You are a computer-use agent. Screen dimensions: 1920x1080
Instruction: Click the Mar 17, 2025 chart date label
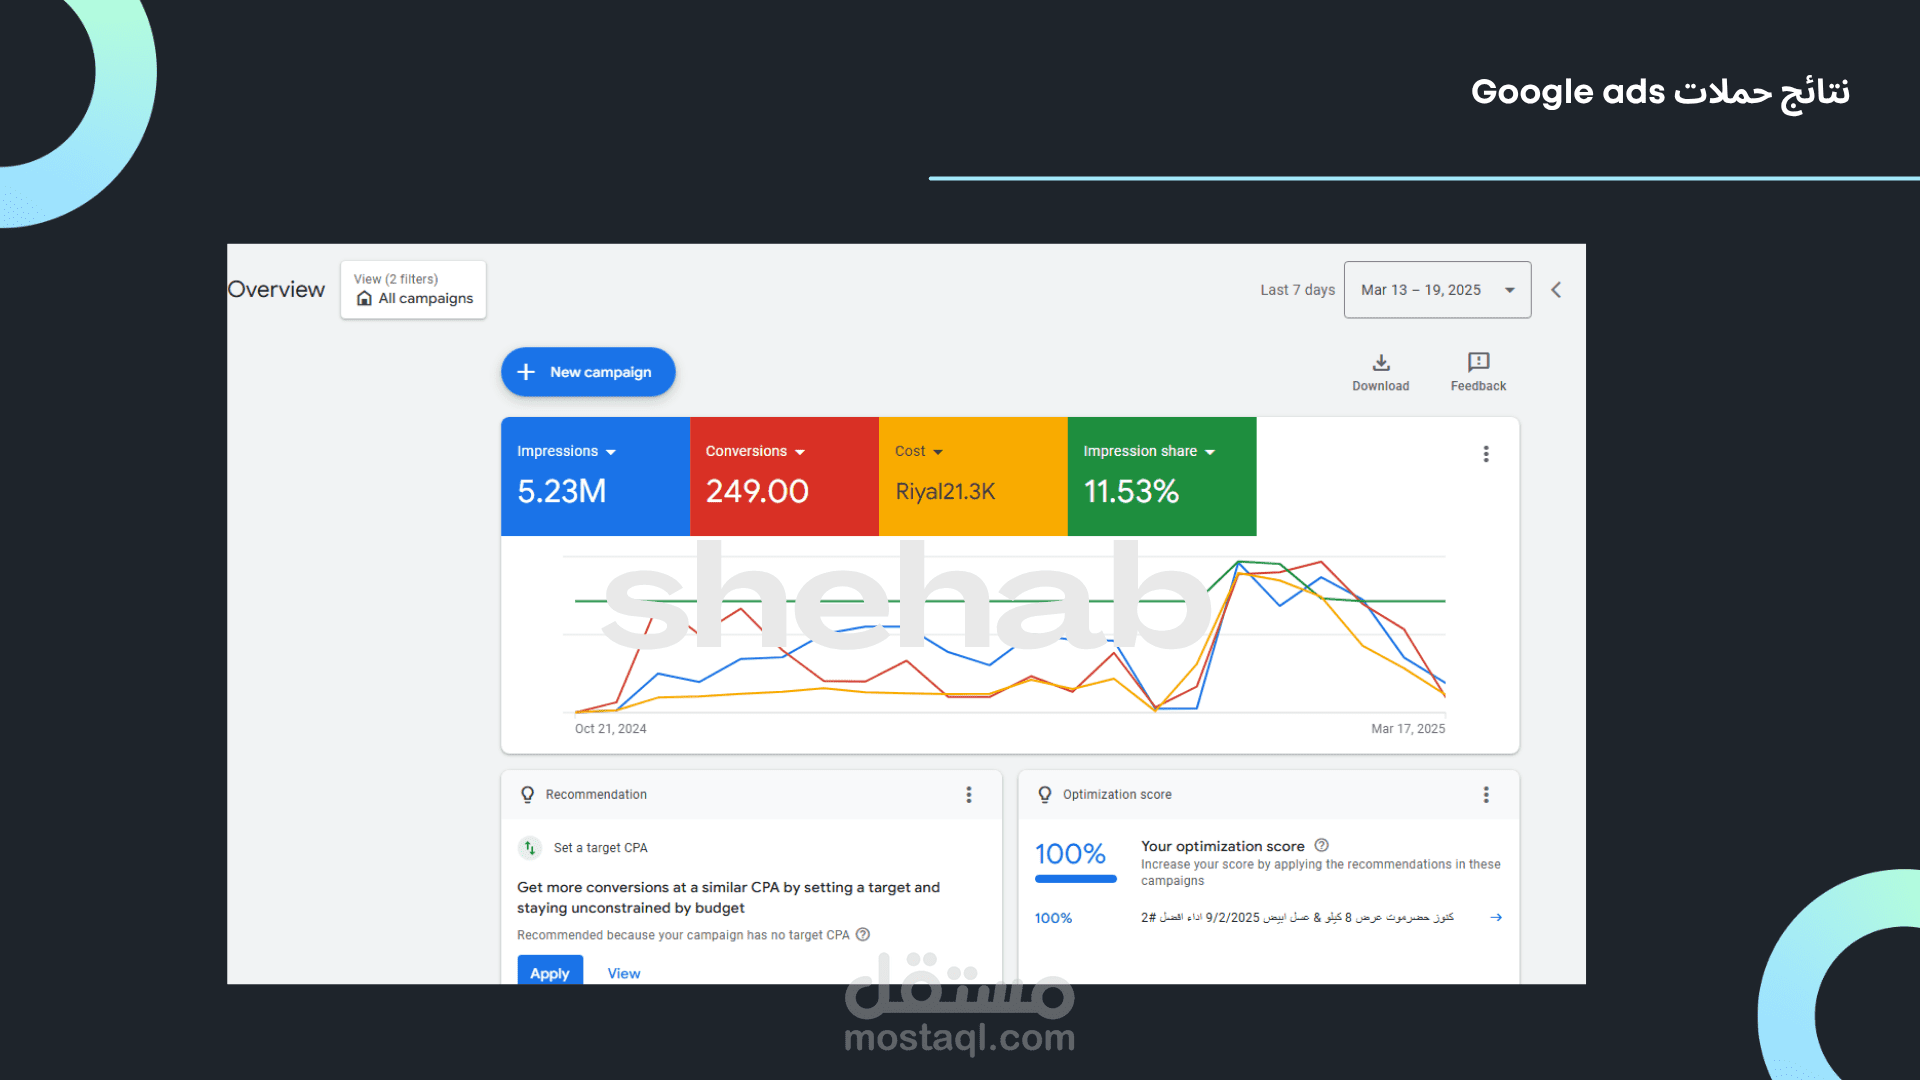pyautogui.click(x=1408, y=729)
